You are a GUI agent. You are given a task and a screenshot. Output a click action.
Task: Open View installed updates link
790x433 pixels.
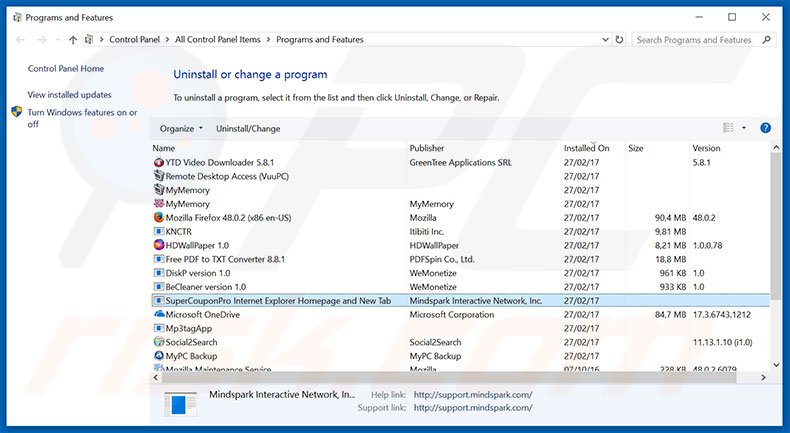70,95
